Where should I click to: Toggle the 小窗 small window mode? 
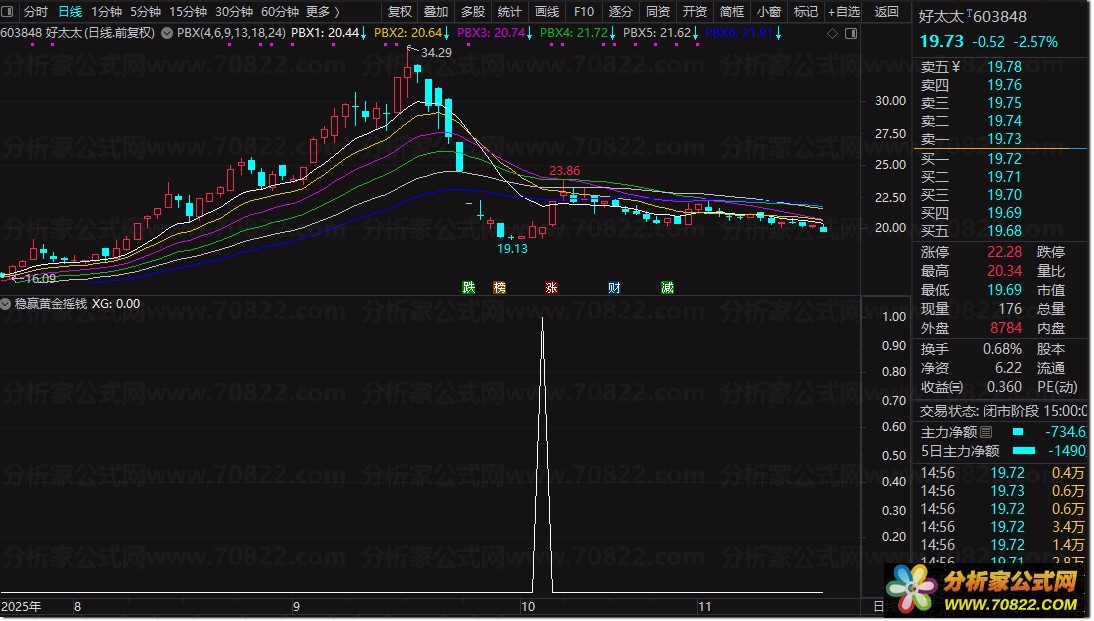pyautogui.click(x=769, y=12)
